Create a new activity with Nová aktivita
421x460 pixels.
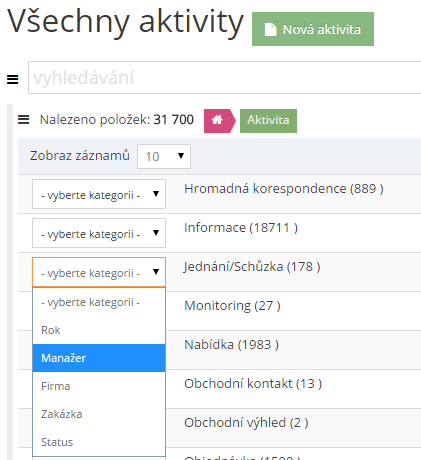pyautogui.click(x=313, y=29)
